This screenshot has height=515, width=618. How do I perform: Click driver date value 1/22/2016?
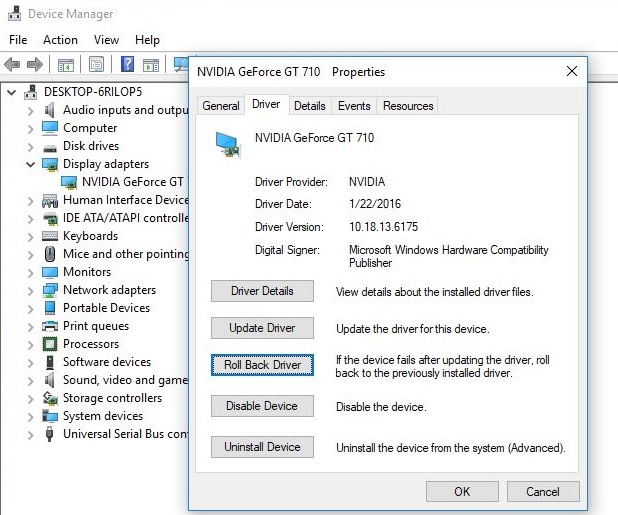[375, 204]
